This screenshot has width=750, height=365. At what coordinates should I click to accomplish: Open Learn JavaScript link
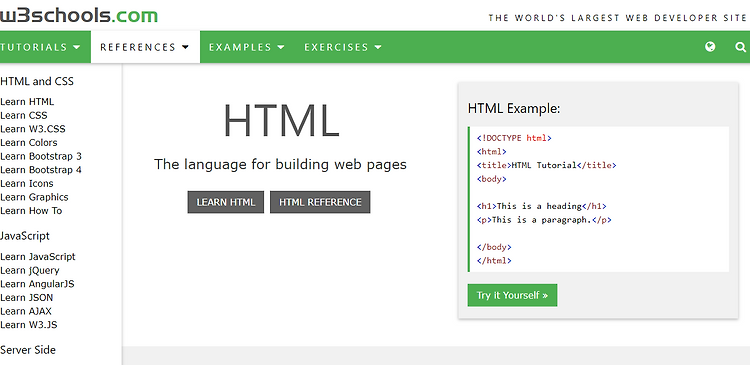[38, 256]
